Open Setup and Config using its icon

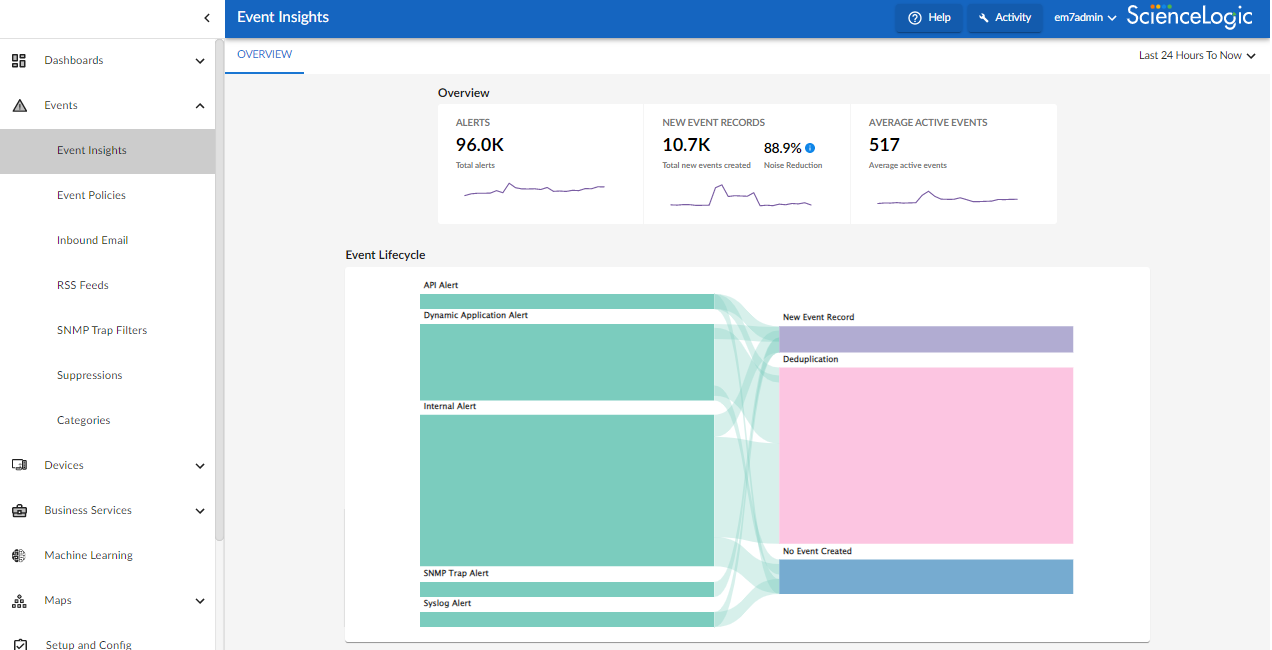[x=18, y=644]
